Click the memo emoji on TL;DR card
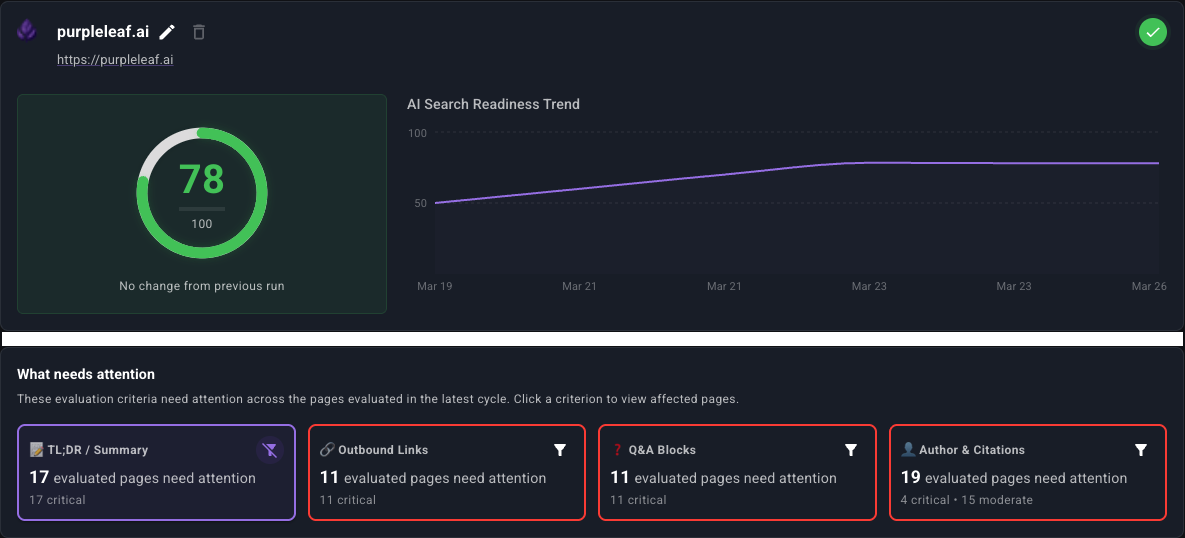This screenshot has height=538, width=1185. point(36,450)
